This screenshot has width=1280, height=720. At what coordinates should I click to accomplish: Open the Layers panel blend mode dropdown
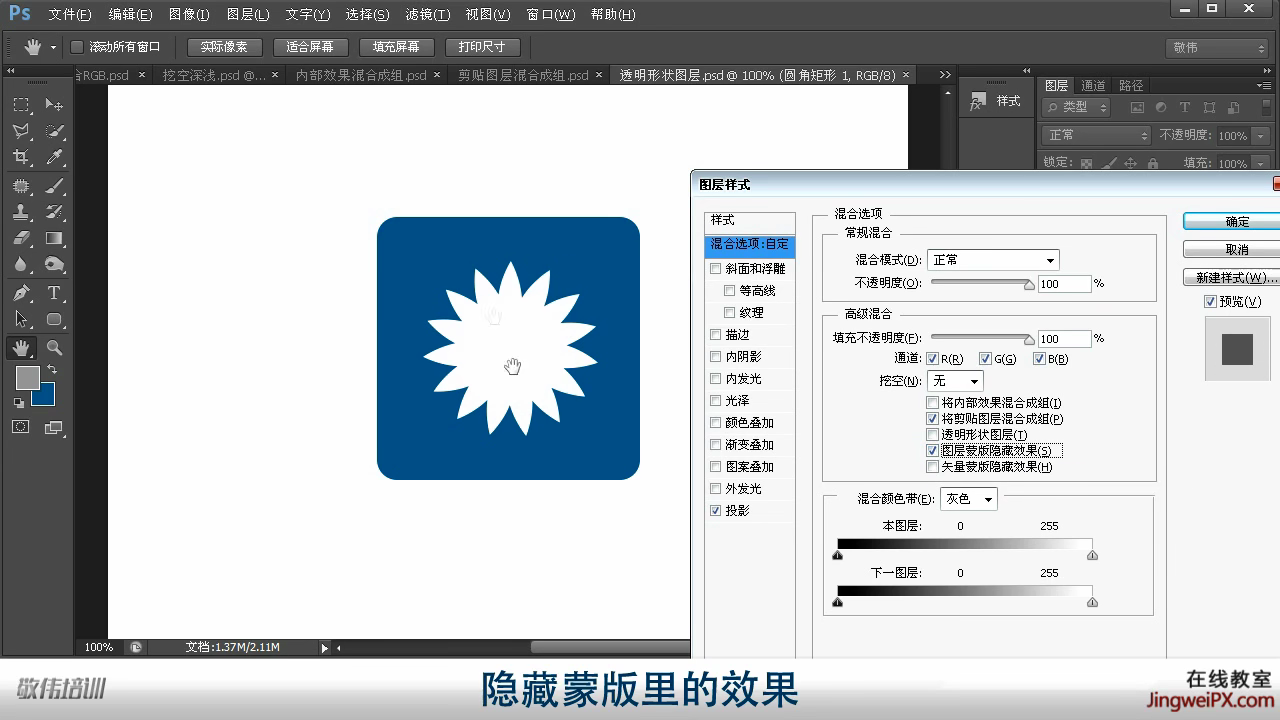click(1097, 135)
